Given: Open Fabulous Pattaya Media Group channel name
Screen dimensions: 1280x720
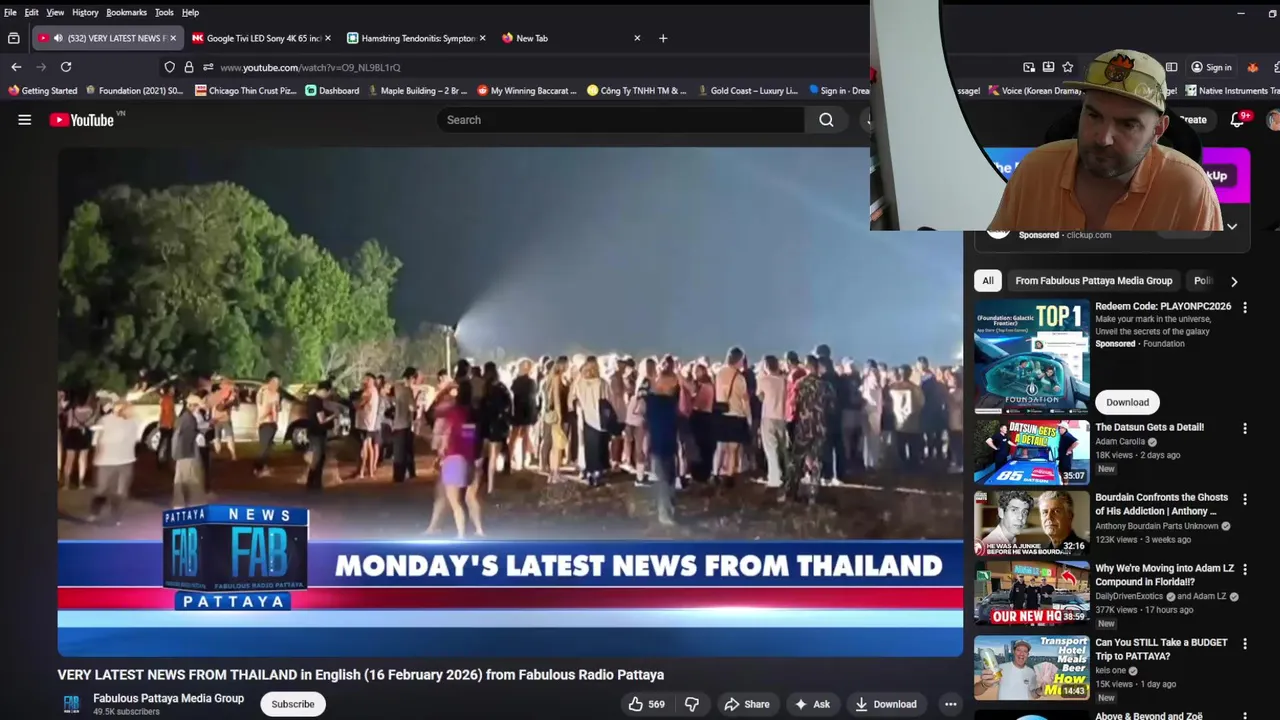Looking at the screenshot, I should [168, 698].
